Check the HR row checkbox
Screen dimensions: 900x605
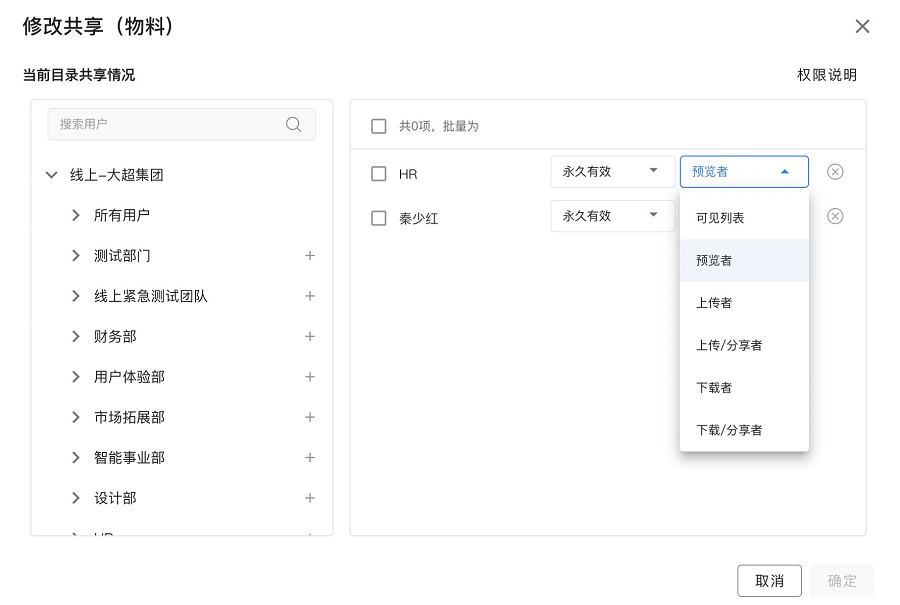pyautogui.click(x=378, y=174)
